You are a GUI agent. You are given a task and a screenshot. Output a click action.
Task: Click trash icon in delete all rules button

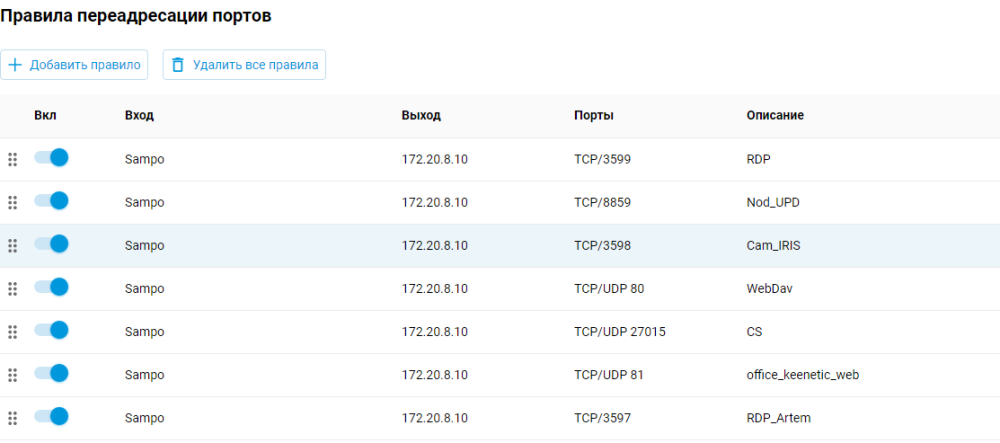point(178,65)
